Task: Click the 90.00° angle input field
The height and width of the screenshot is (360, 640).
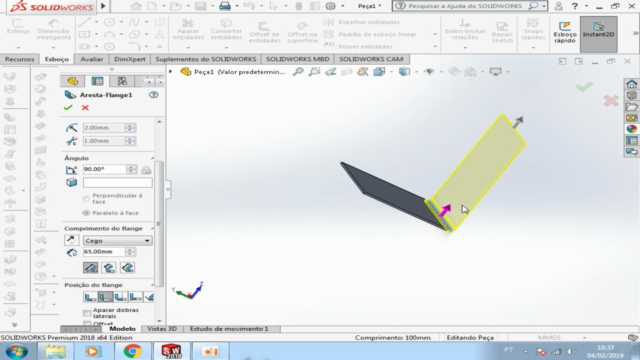Action: (104, 169)
